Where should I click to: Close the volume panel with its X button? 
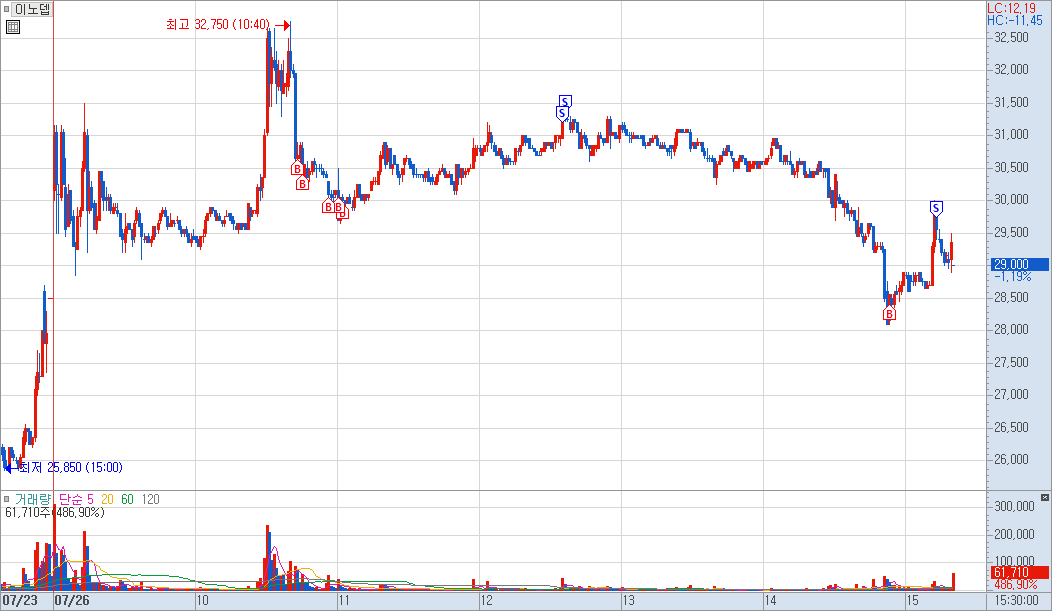(1045, 497)
